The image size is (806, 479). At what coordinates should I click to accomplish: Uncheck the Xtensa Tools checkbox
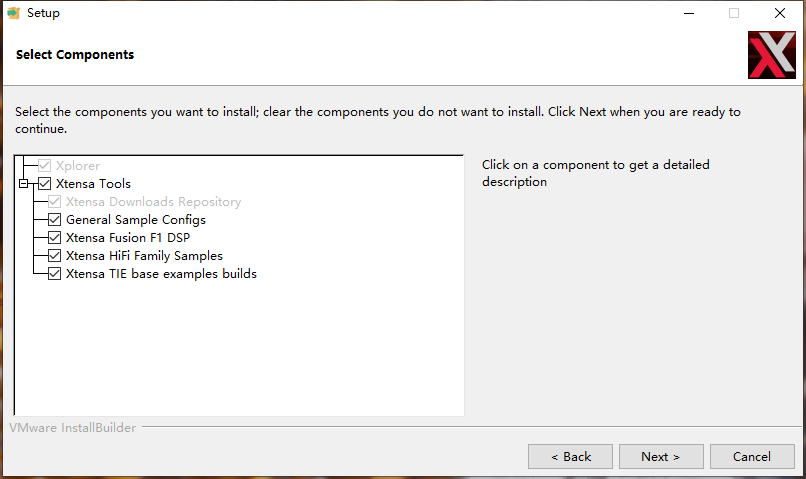coord(44,184)
